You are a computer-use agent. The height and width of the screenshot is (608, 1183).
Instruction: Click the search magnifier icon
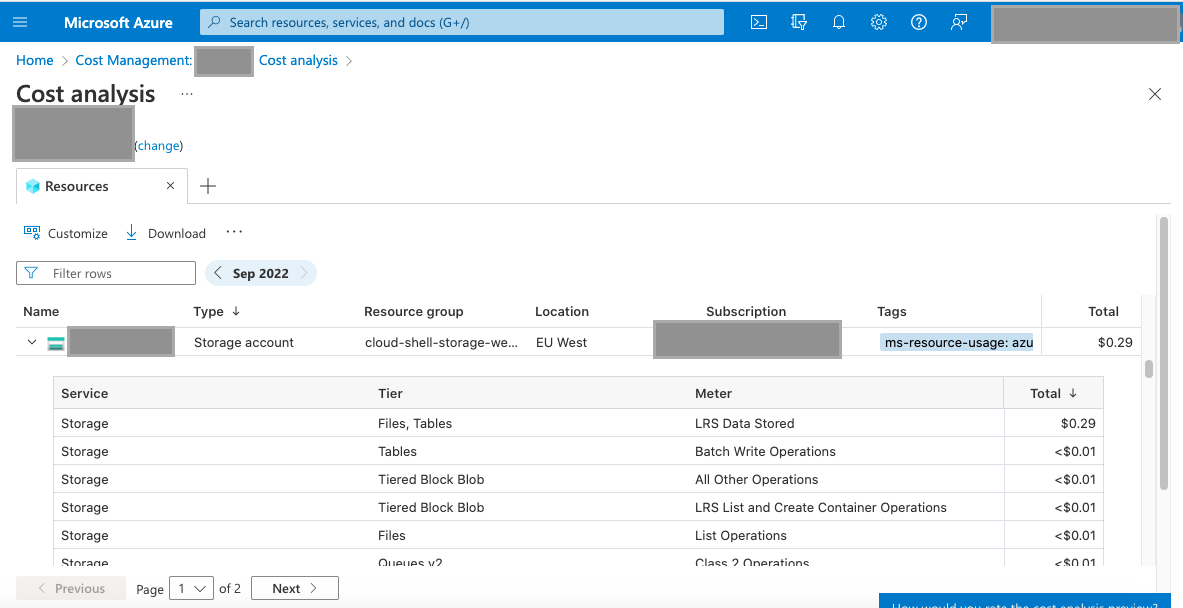coord(215,22)
